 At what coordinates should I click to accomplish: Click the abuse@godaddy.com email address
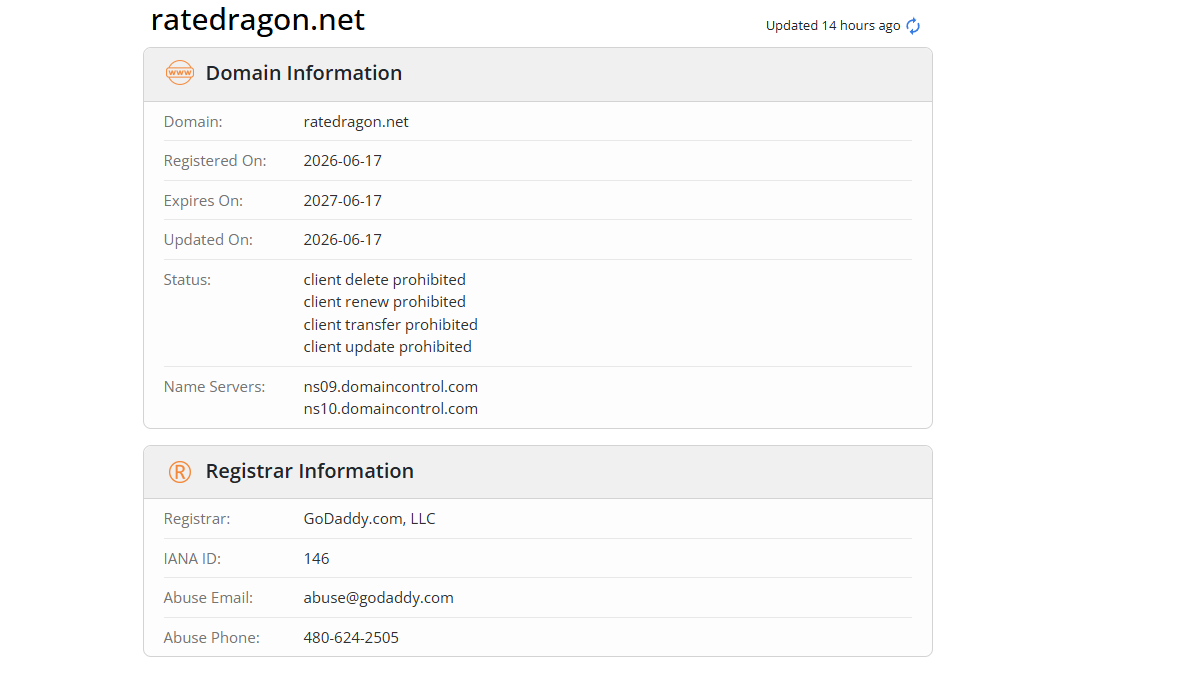378,598
